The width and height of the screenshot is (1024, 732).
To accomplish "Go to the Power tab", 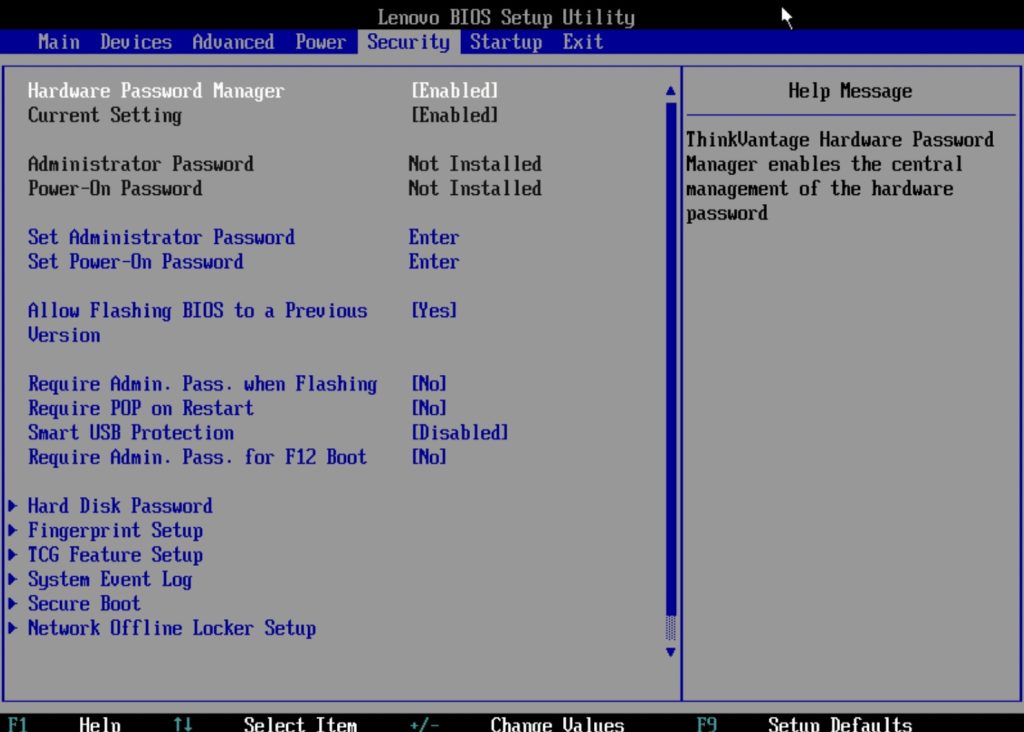I will (320, 42).
